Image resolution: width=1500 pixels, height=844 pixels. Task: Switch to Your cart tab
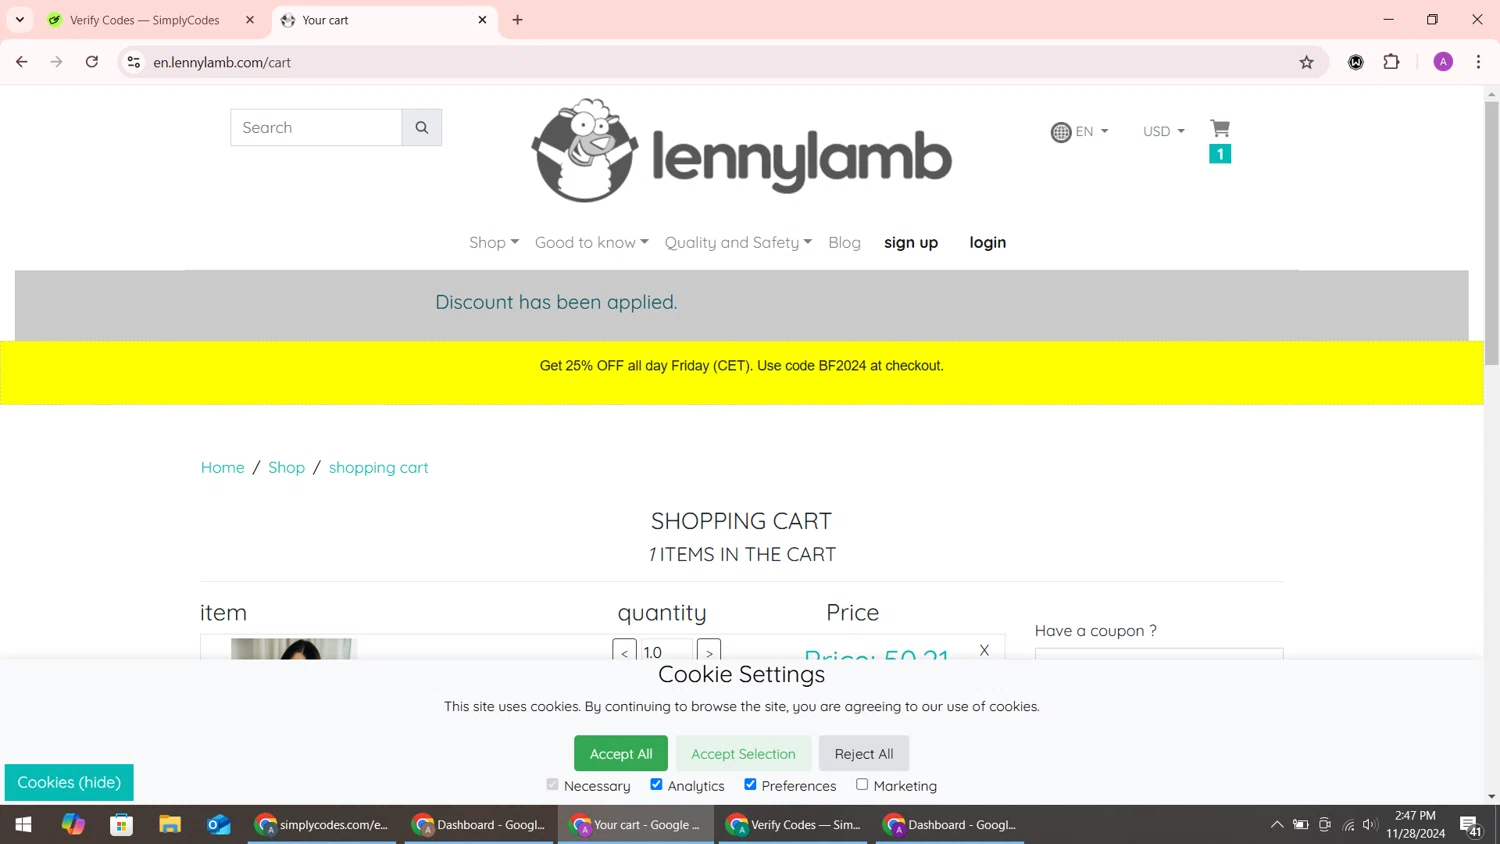[383, 20]
